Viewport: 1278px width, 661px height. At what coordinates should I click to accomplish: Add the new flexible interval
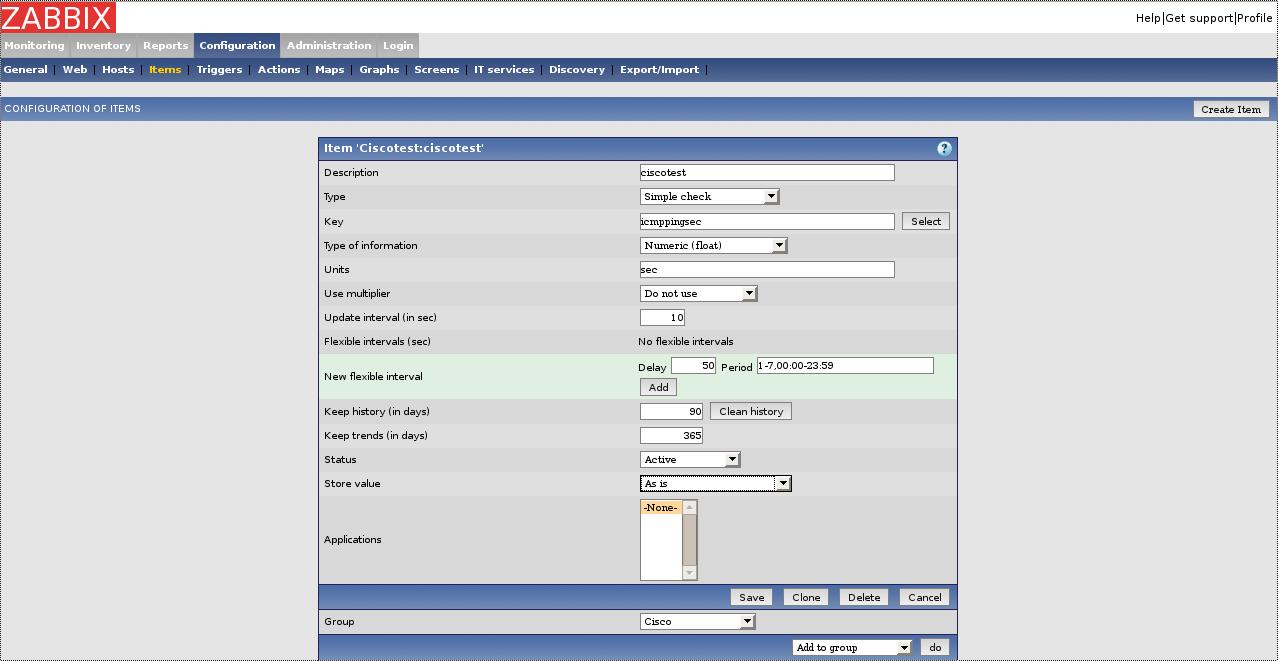click(658, 387)
